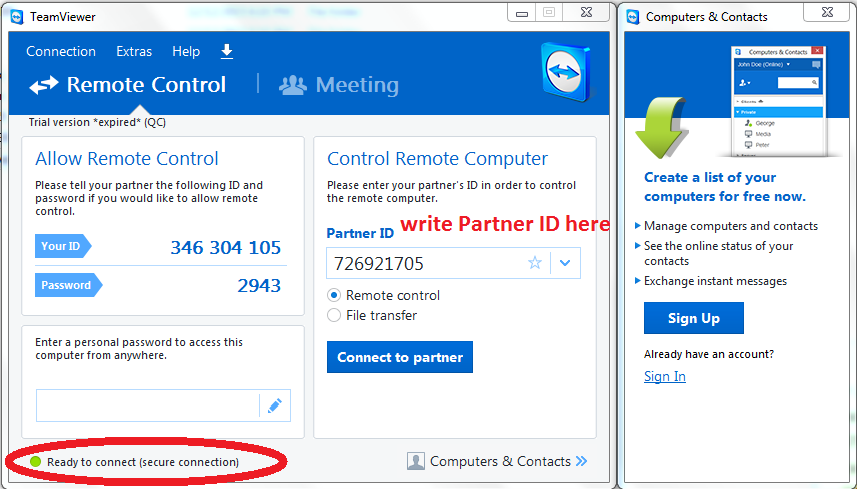Click the personal password input field
The image size is (857, 489).
coord(148,405)
